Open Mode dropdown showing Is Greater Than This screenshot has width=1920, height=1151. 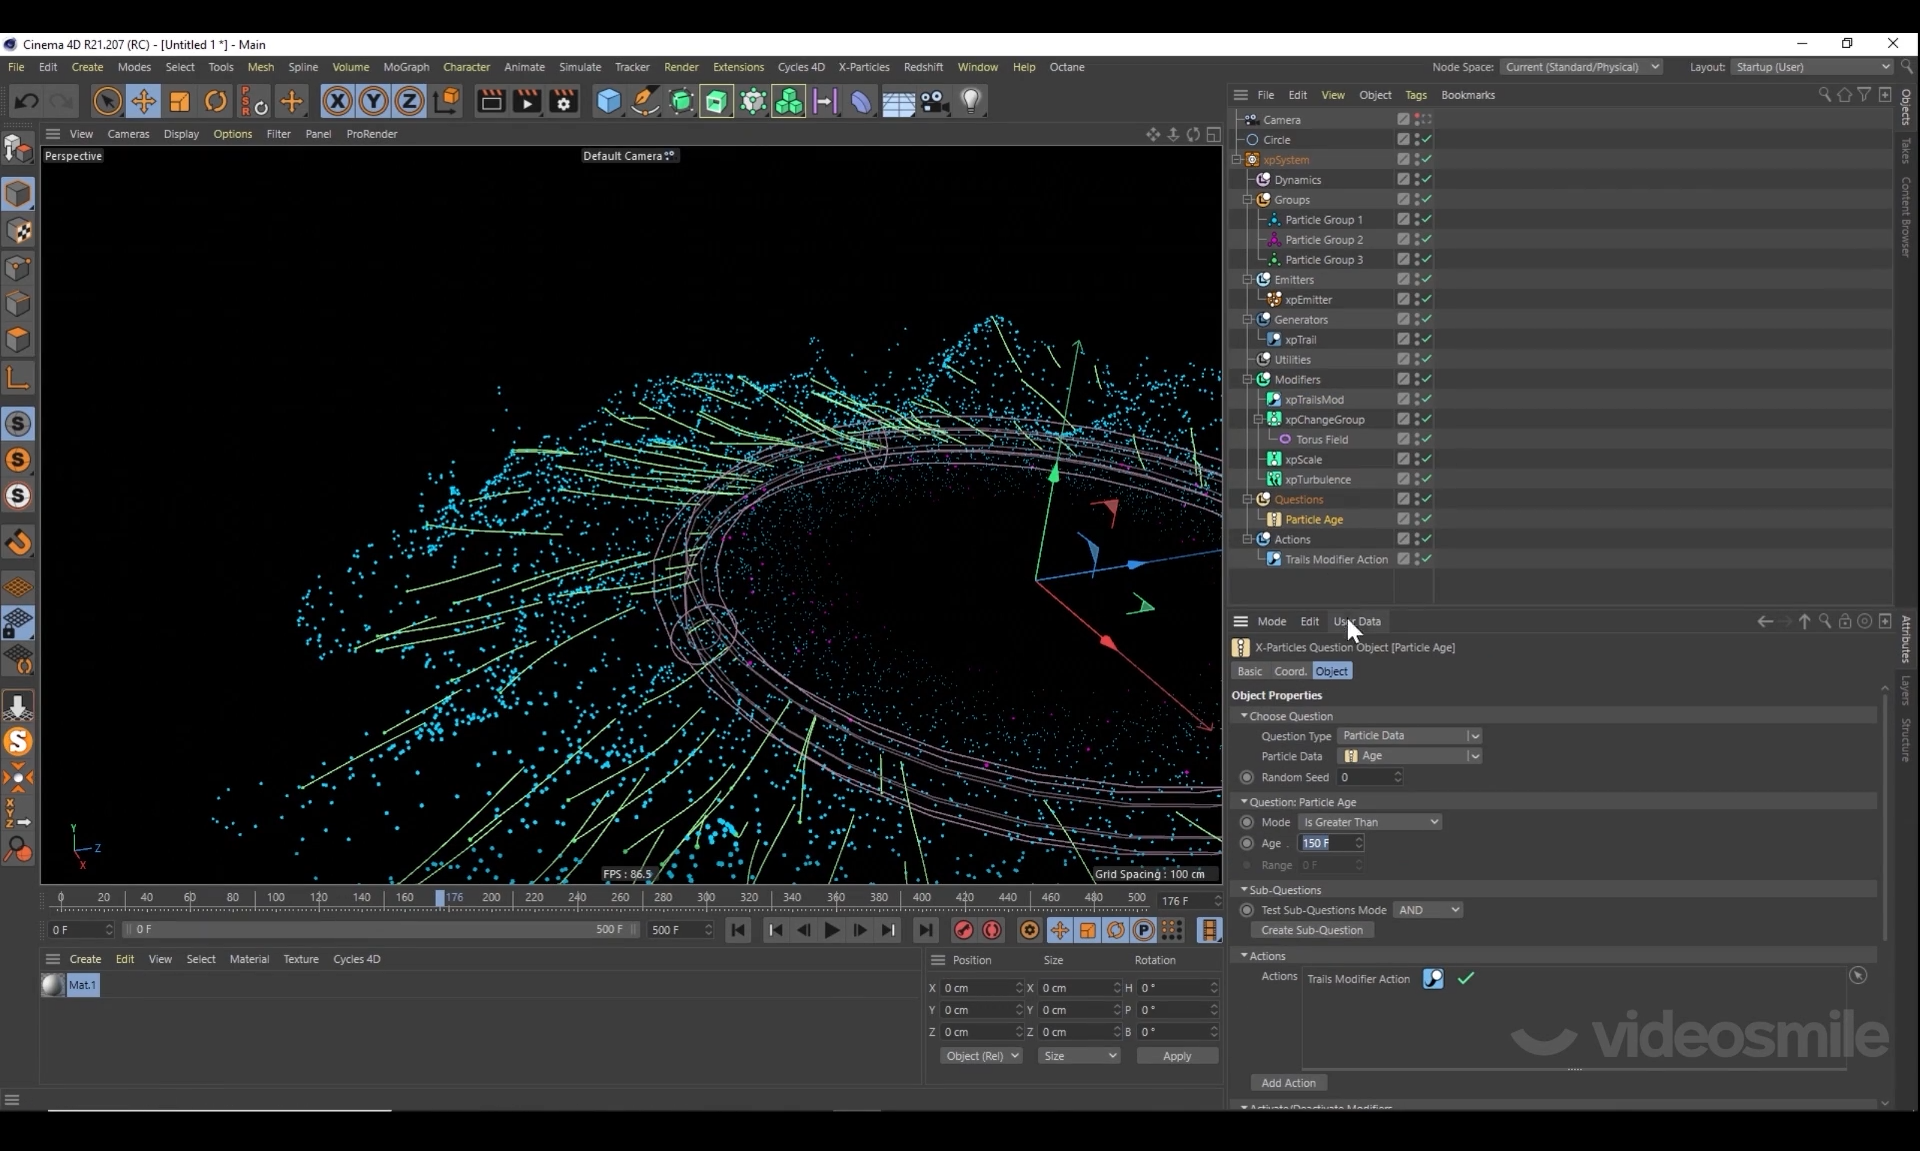click(1369, 822)
